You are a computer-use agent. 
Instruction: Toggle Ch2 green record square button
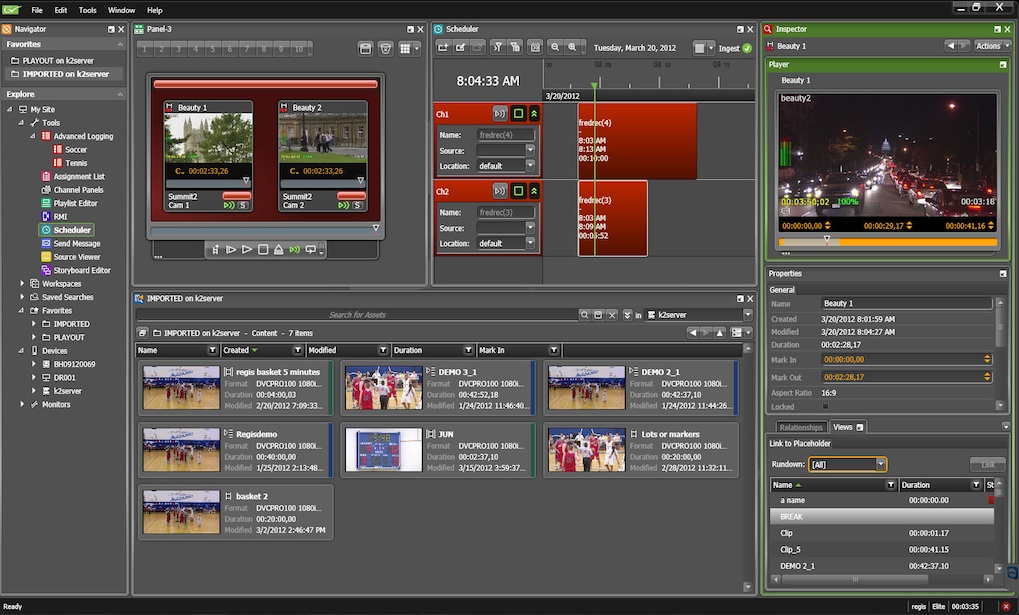tap(518, 191)
